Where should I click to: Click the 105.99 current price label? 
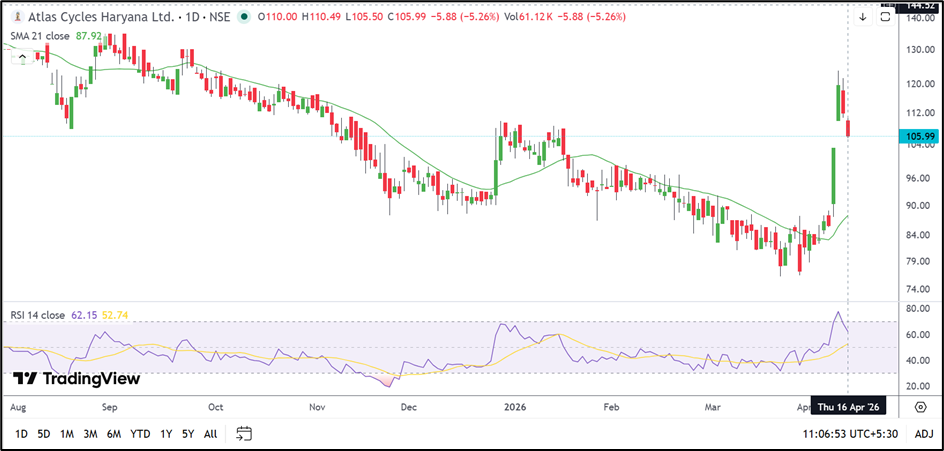[918, 136]
